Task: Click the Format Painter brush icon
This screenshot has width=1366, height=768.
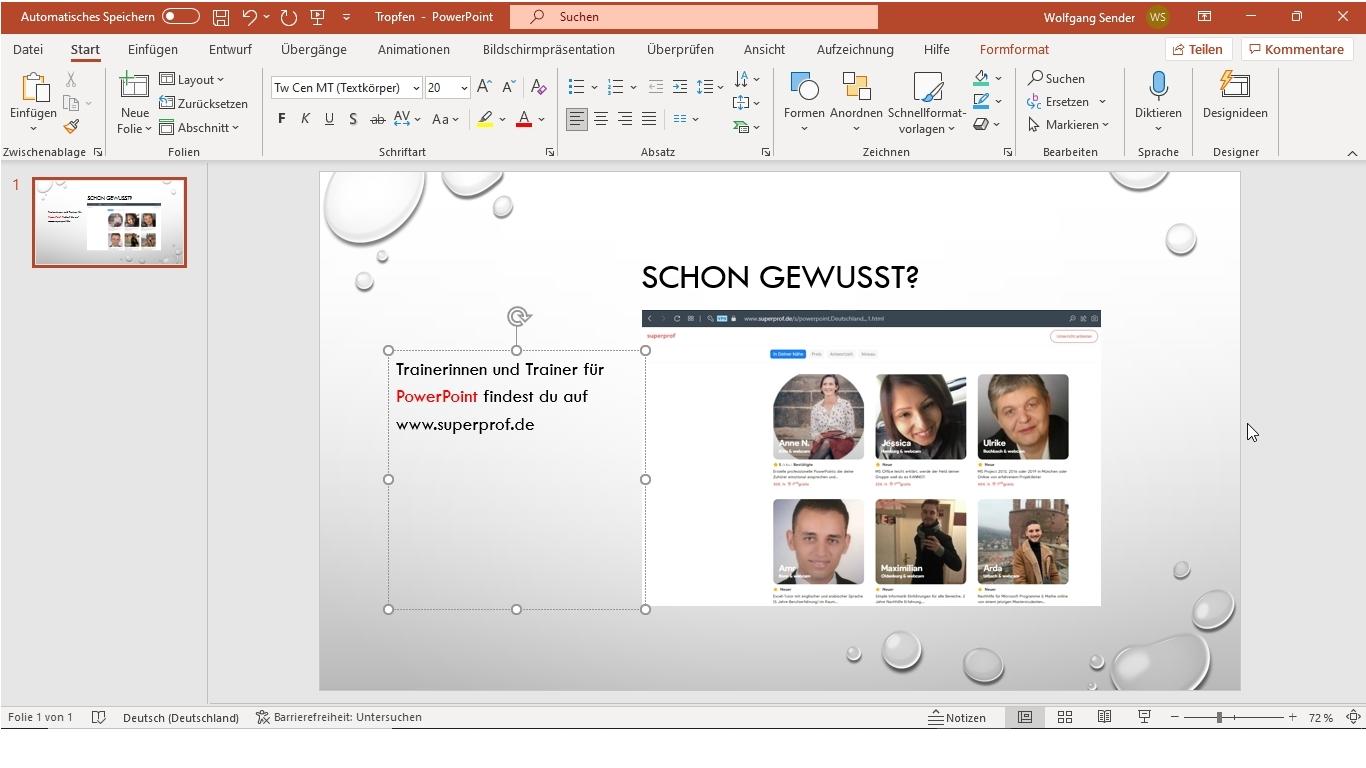Action: (71, 127)
